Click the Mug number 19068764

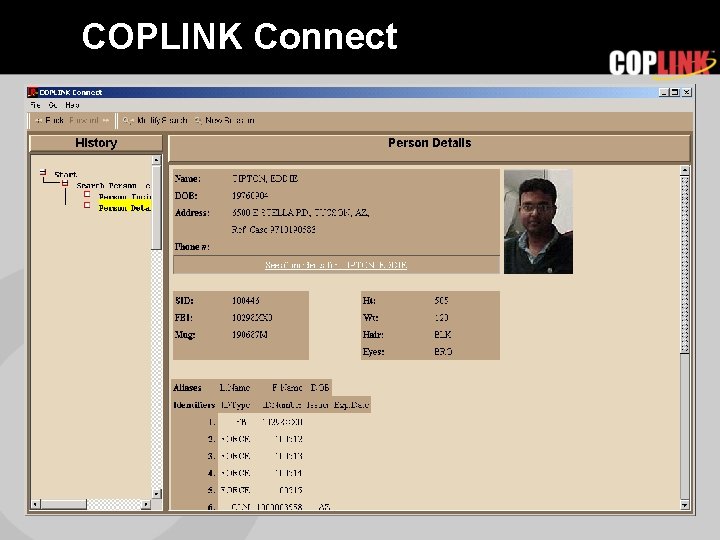tap(250, 335)
